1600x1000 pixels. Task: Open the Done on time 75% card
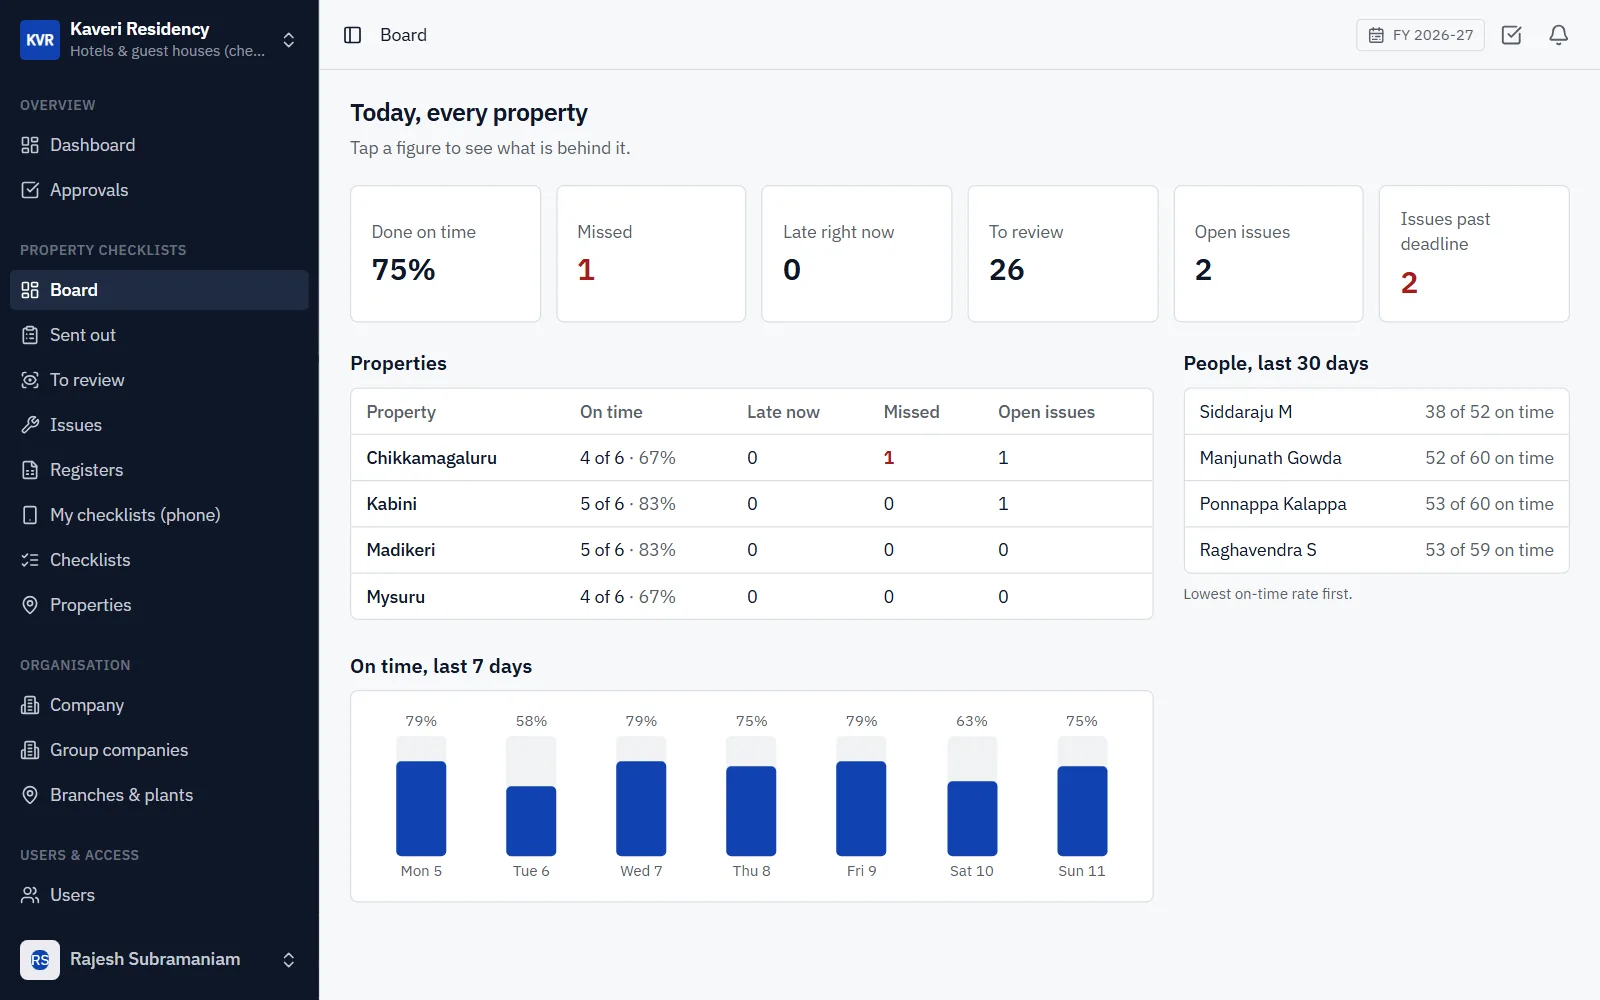pyautogui.click(x=445, y=254)
